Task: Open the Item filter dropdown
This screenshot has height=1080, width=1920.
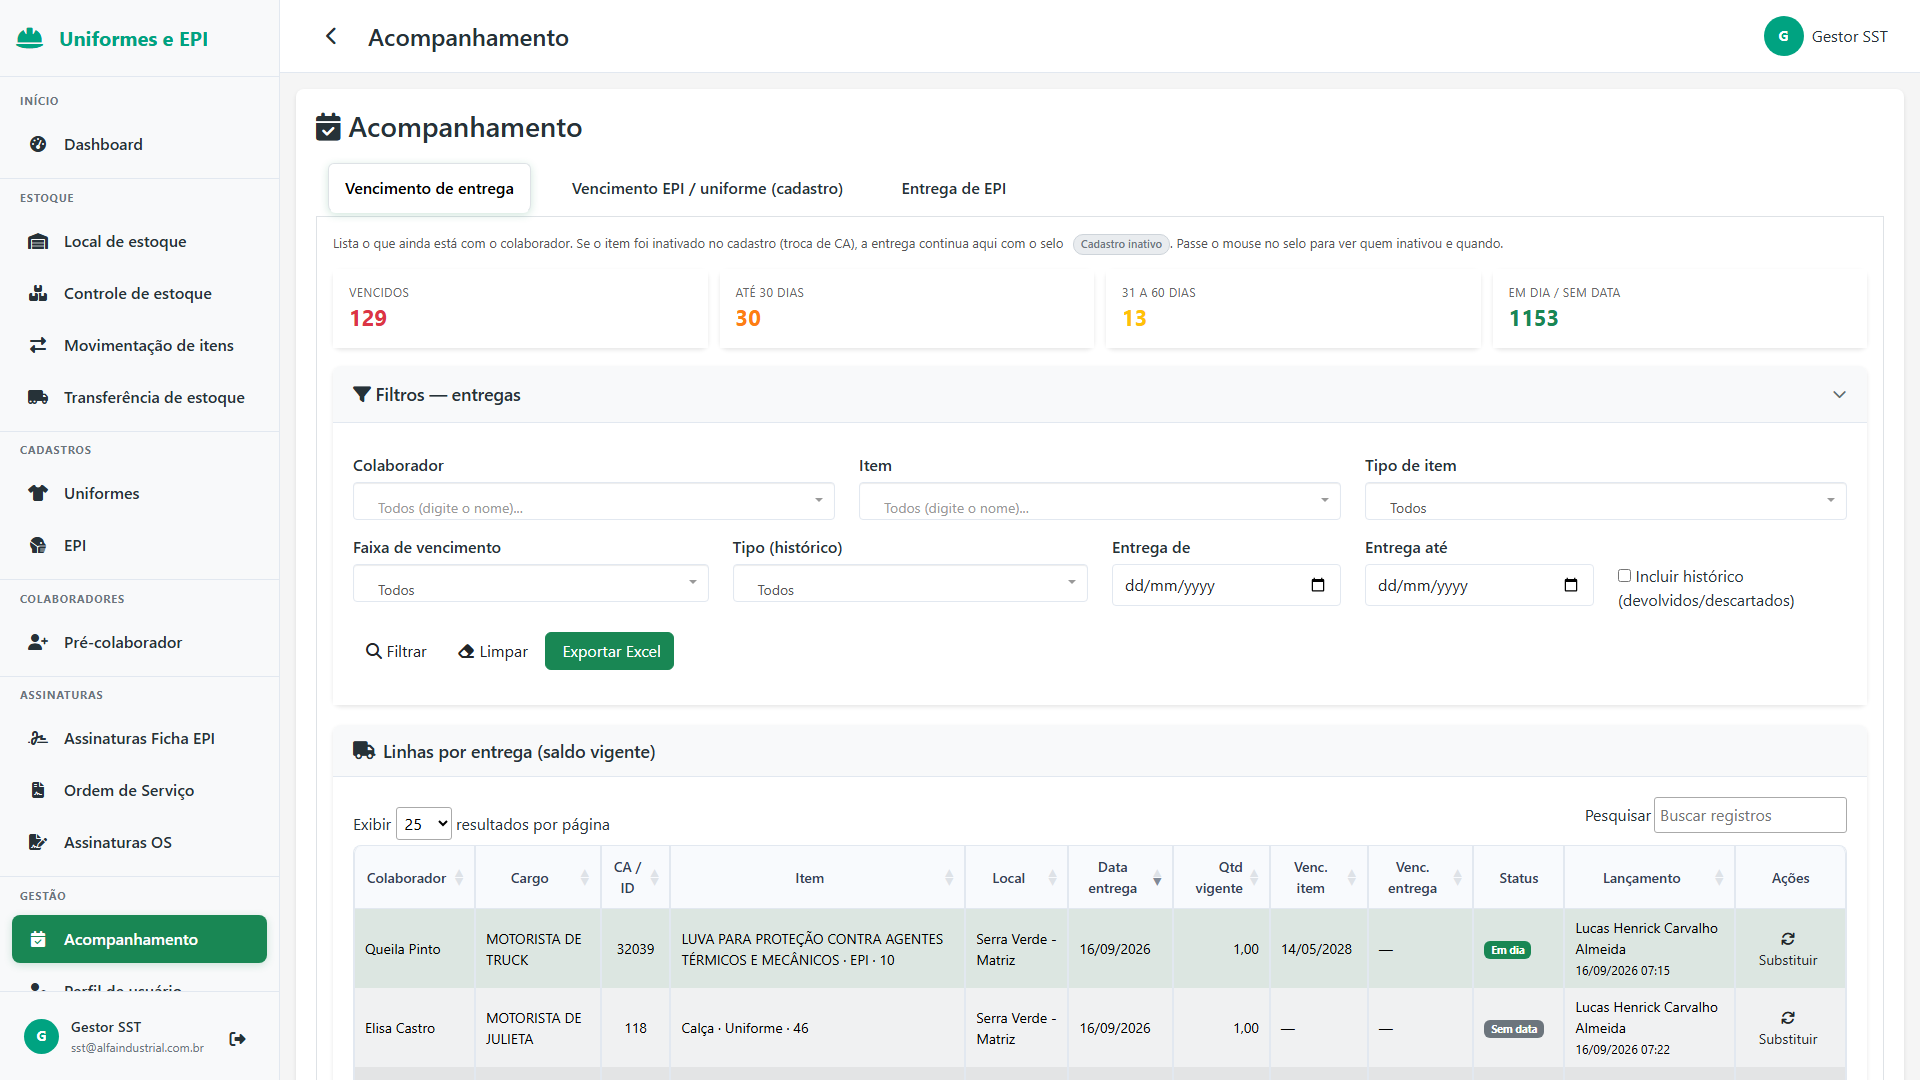Action: coord(1100,501)
